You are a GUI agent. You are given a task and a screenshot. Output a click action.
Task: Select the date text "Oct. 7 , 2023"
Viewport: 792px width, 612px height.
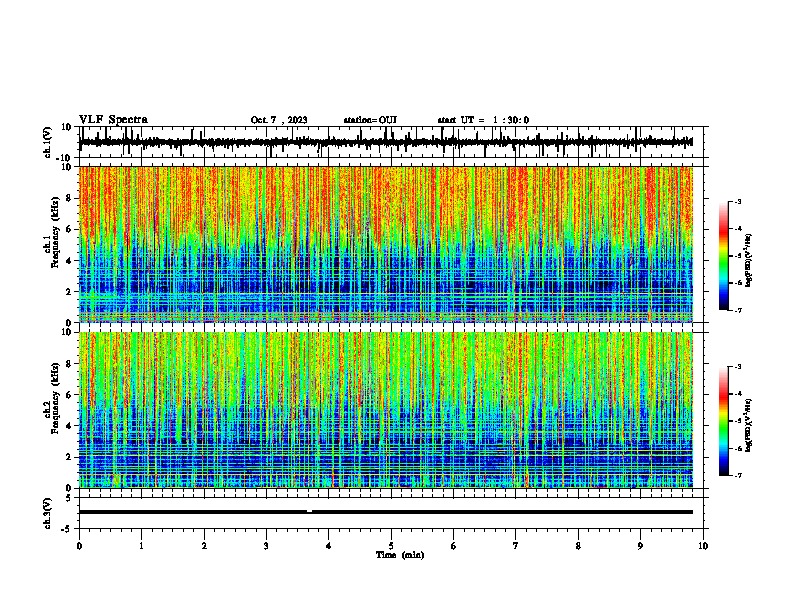coord(279,120)
